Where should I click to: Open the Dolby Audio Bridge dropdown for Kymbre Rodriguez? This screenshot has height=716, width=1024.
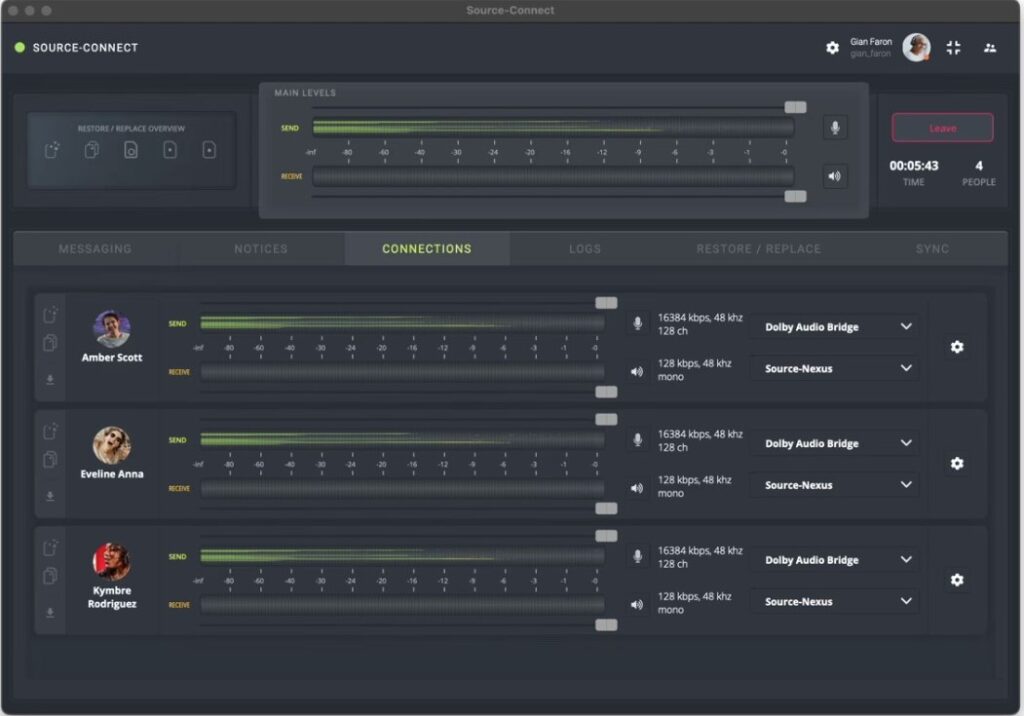[x=834, y=560]
